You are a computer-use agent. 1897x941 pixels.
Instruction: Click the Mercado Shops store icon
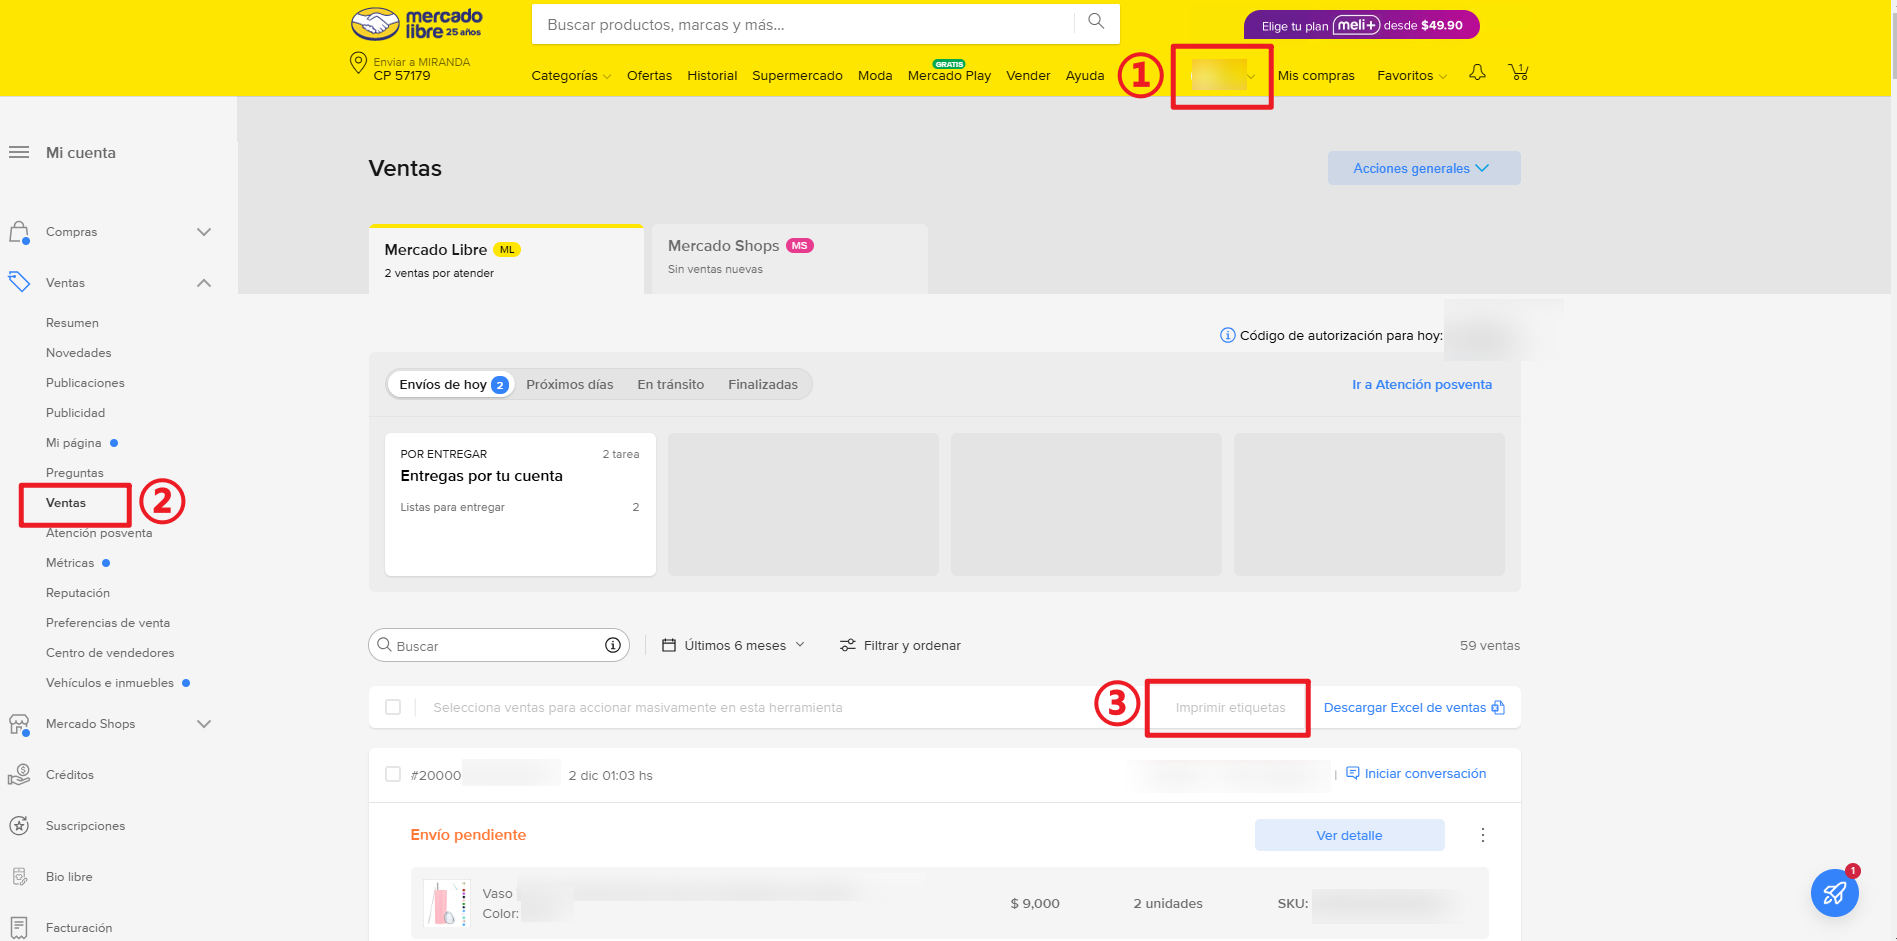[x=19, y=724]
